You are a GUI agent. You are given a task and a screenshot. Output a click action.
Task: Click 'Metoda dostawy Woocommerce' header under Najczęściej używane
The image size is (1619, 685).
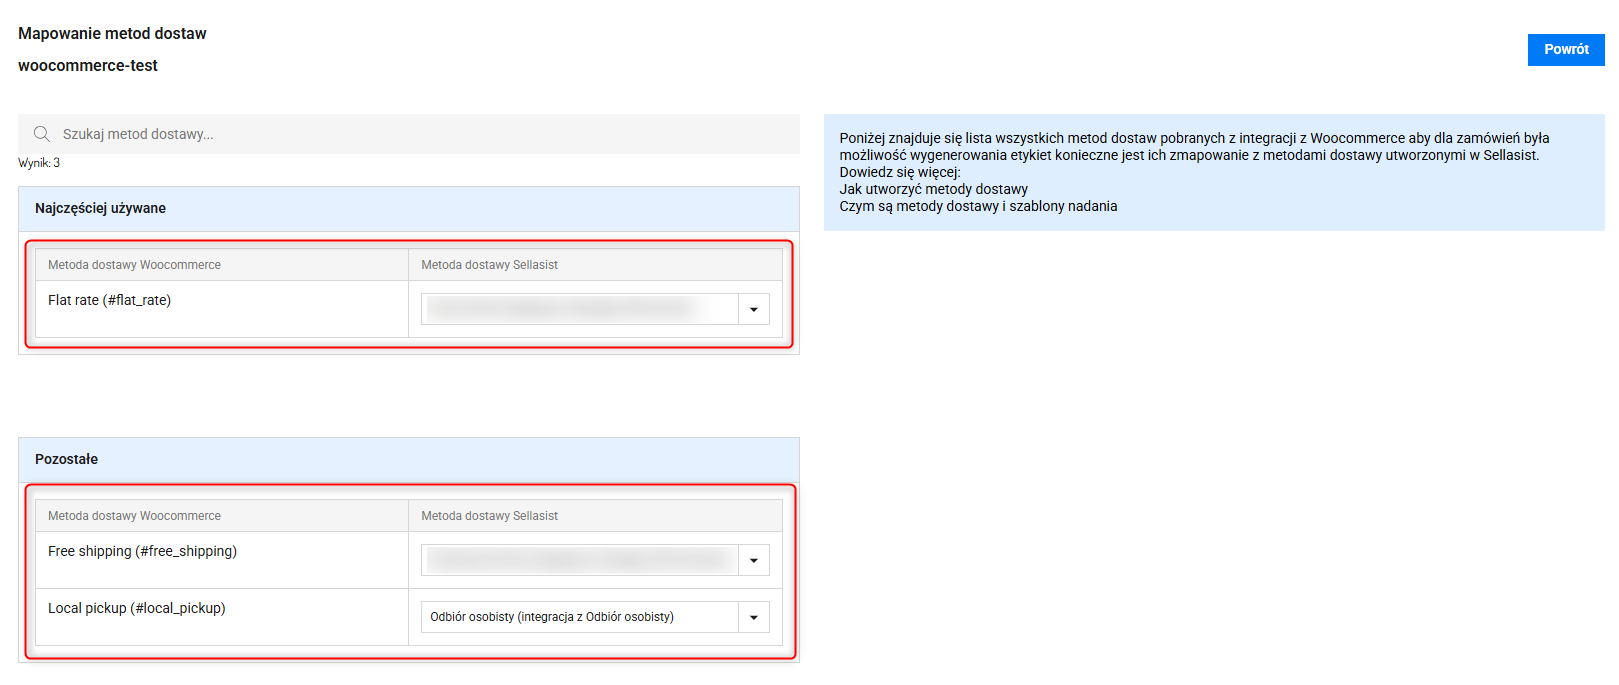pos(134,265)
